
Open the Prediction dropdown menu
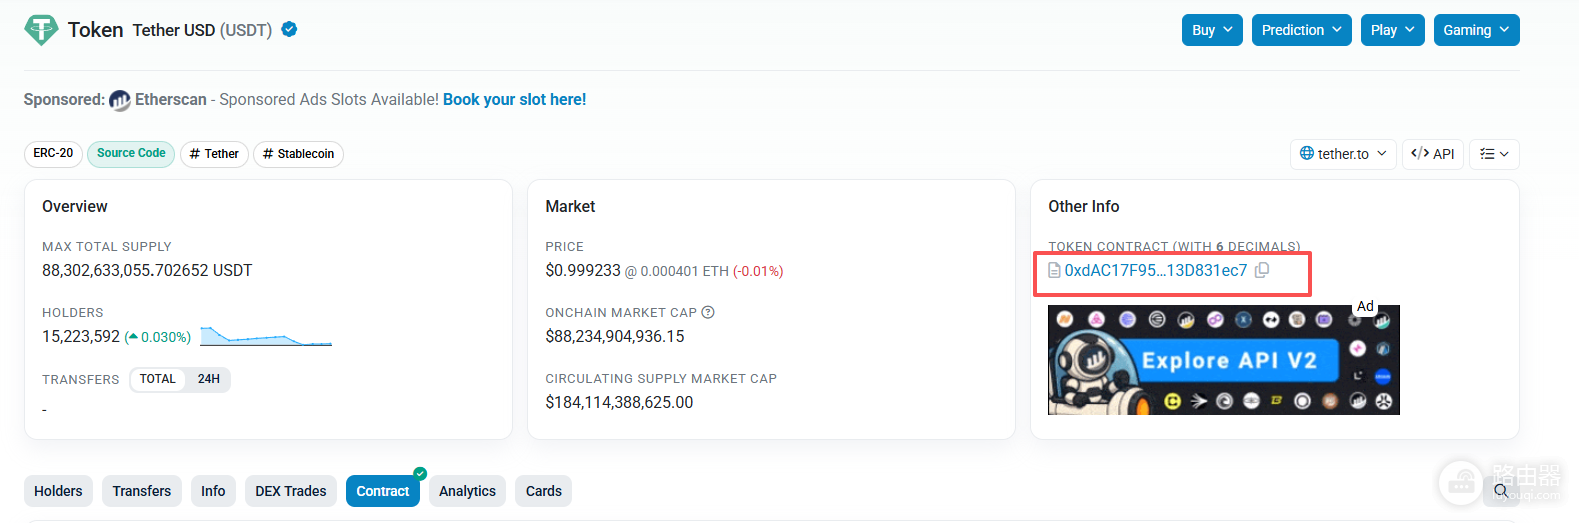pyautogui.click(x=1302, y=30)
